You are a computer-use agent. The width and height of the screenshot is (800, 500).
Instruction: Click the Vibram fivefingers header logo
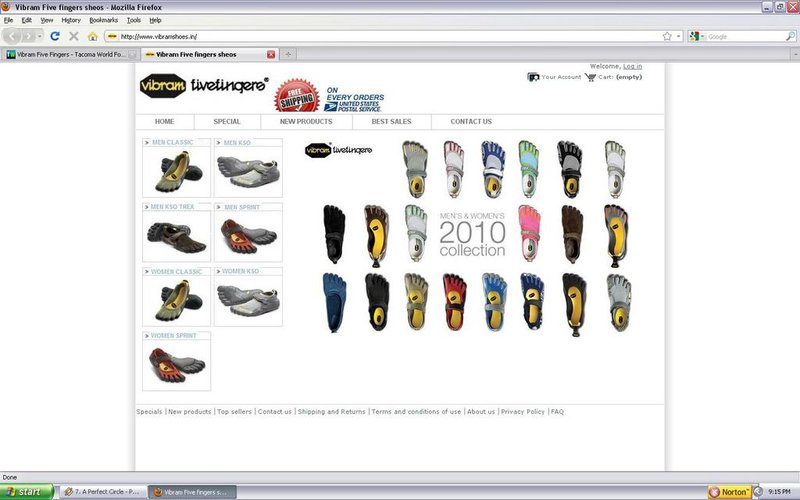(x=204, y=86)
